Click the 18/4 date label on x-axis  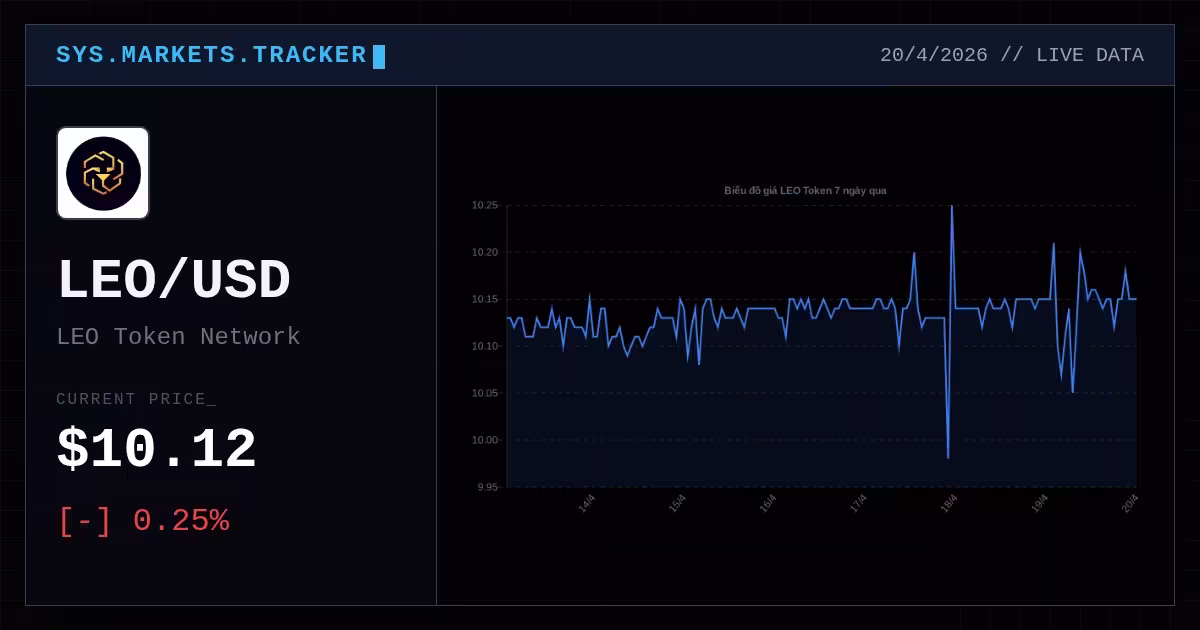[949, 503]
